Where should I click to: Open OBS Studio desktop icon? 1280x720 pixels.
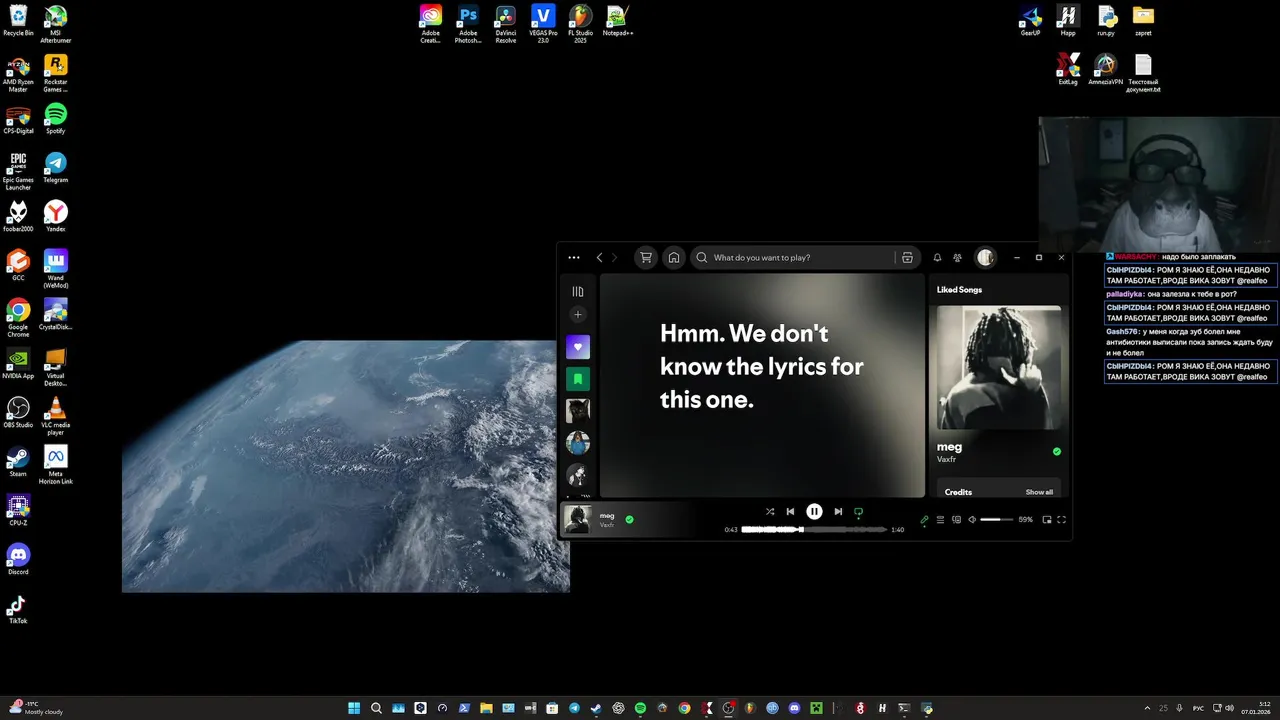pyautogui.click(x=18, y=412)
